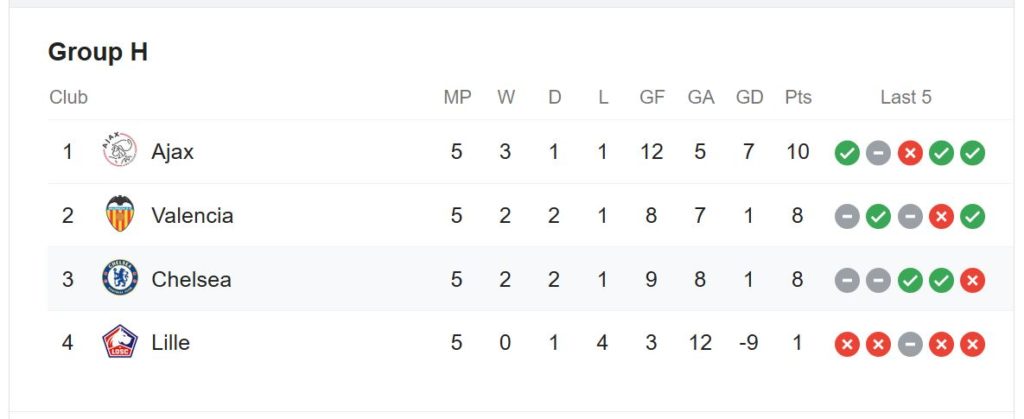1024x419 pixels.
Task: Click Valencia's first grey draw icon
Action: [847, 217]
